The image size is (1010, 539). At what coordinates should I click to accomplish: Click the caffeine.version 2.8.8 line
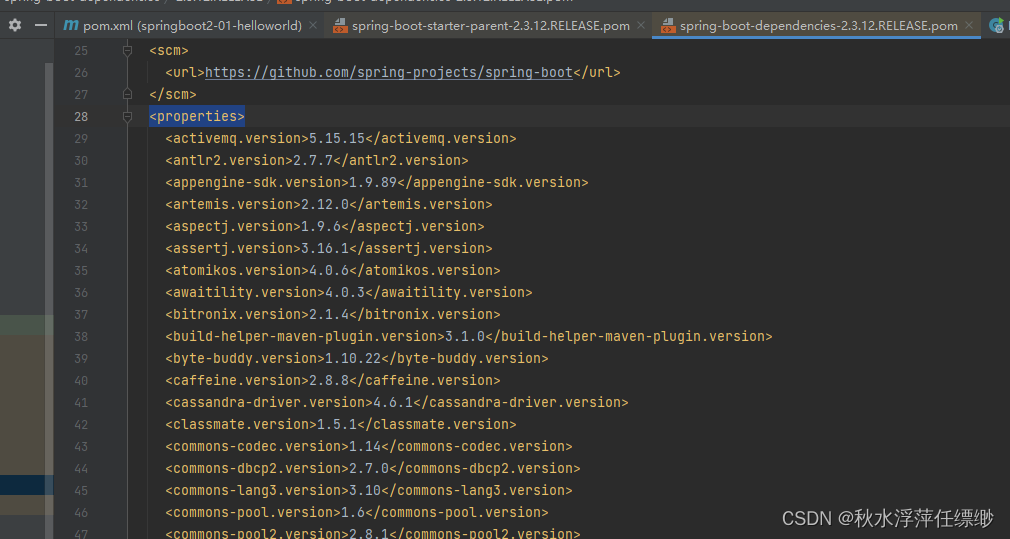pyautogui.click(x=332, y=380)
